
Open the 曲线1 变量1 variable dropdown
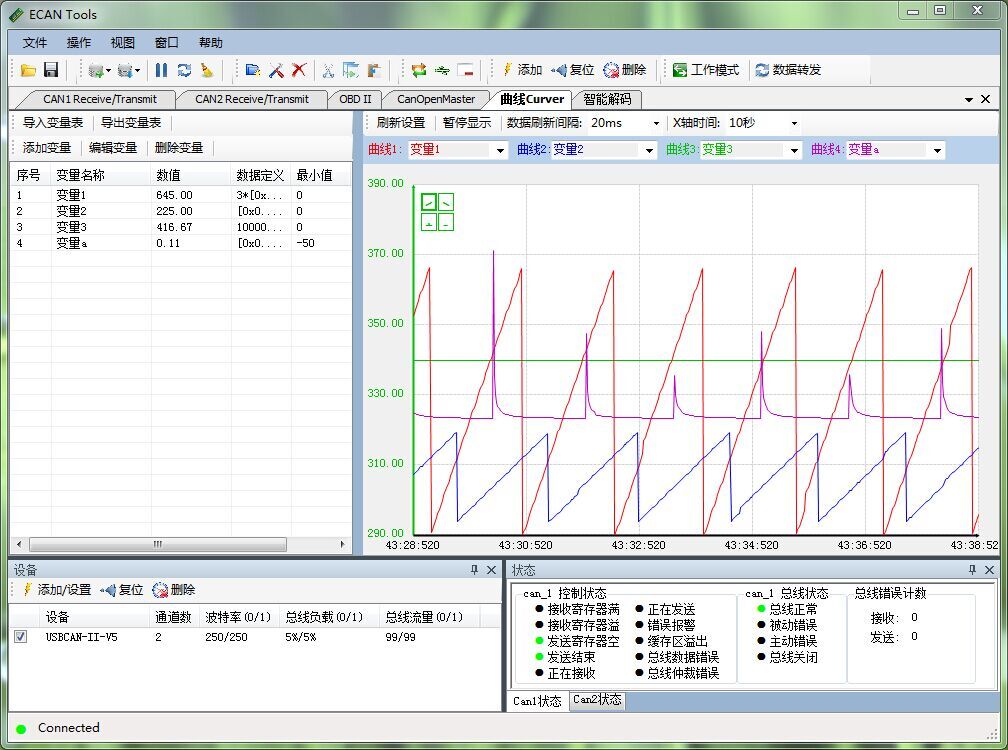coord(458,150)
